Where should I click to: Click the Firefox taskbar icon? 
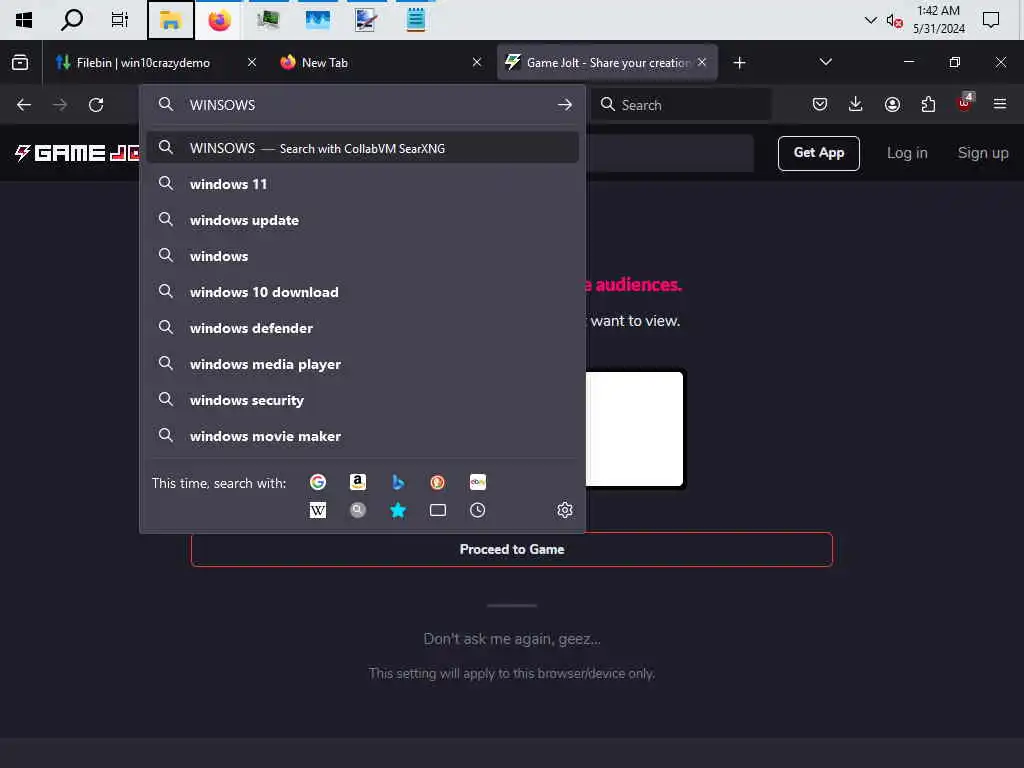pos(219,20)
